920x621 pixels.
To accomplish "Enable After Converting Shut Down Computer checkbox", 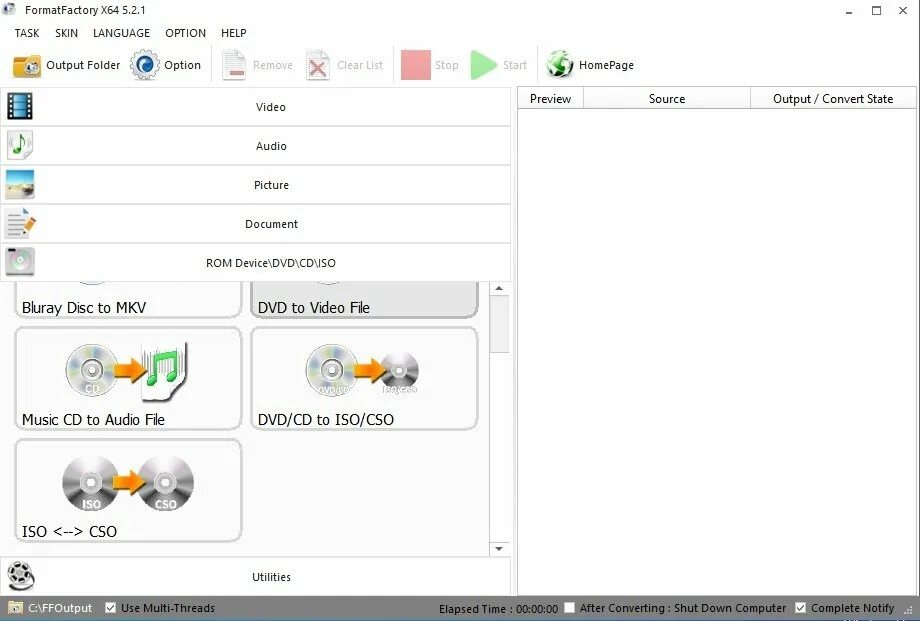I will click(x=569, y=608).
